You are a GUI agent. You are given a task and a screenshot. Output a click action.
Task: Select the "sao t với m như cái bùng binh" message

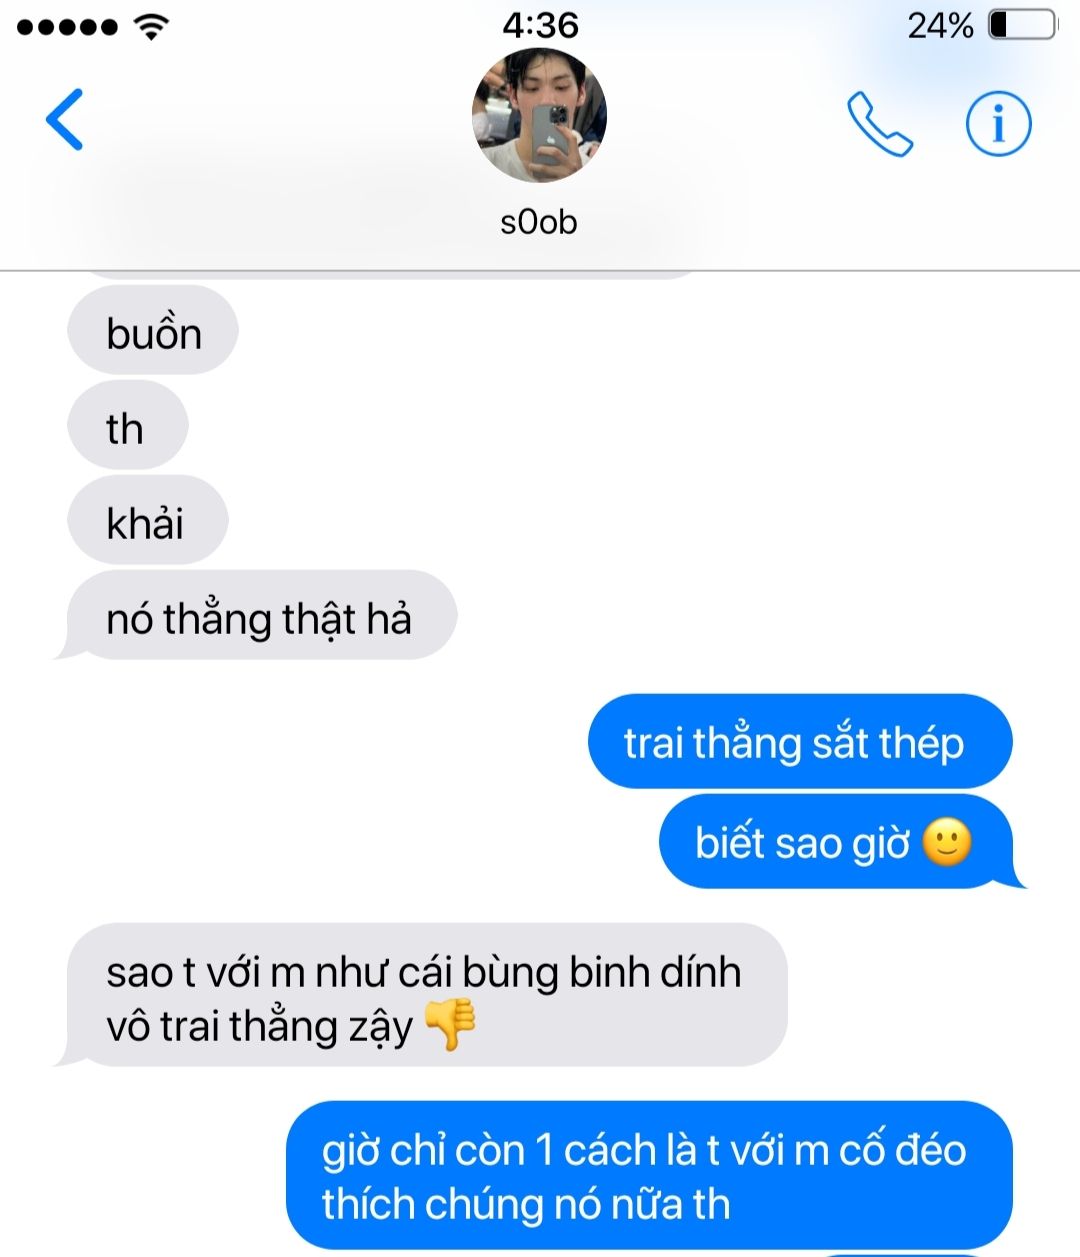tap(421, 996)
